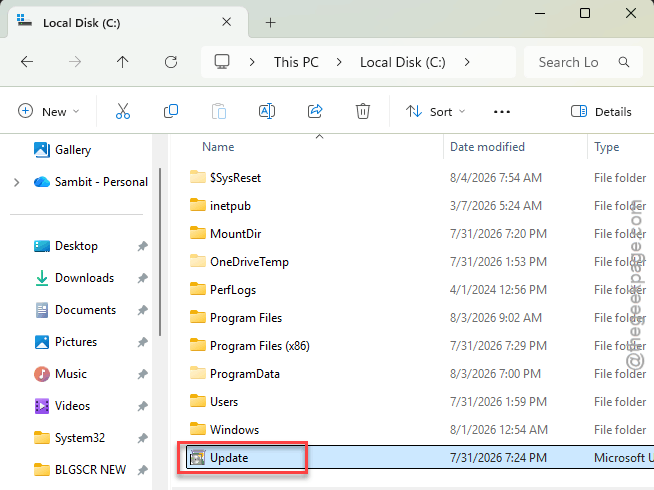Screen dimensions: 654x490
Task: Select Sambit - Personal OneDrive
Action: (91, 182)
